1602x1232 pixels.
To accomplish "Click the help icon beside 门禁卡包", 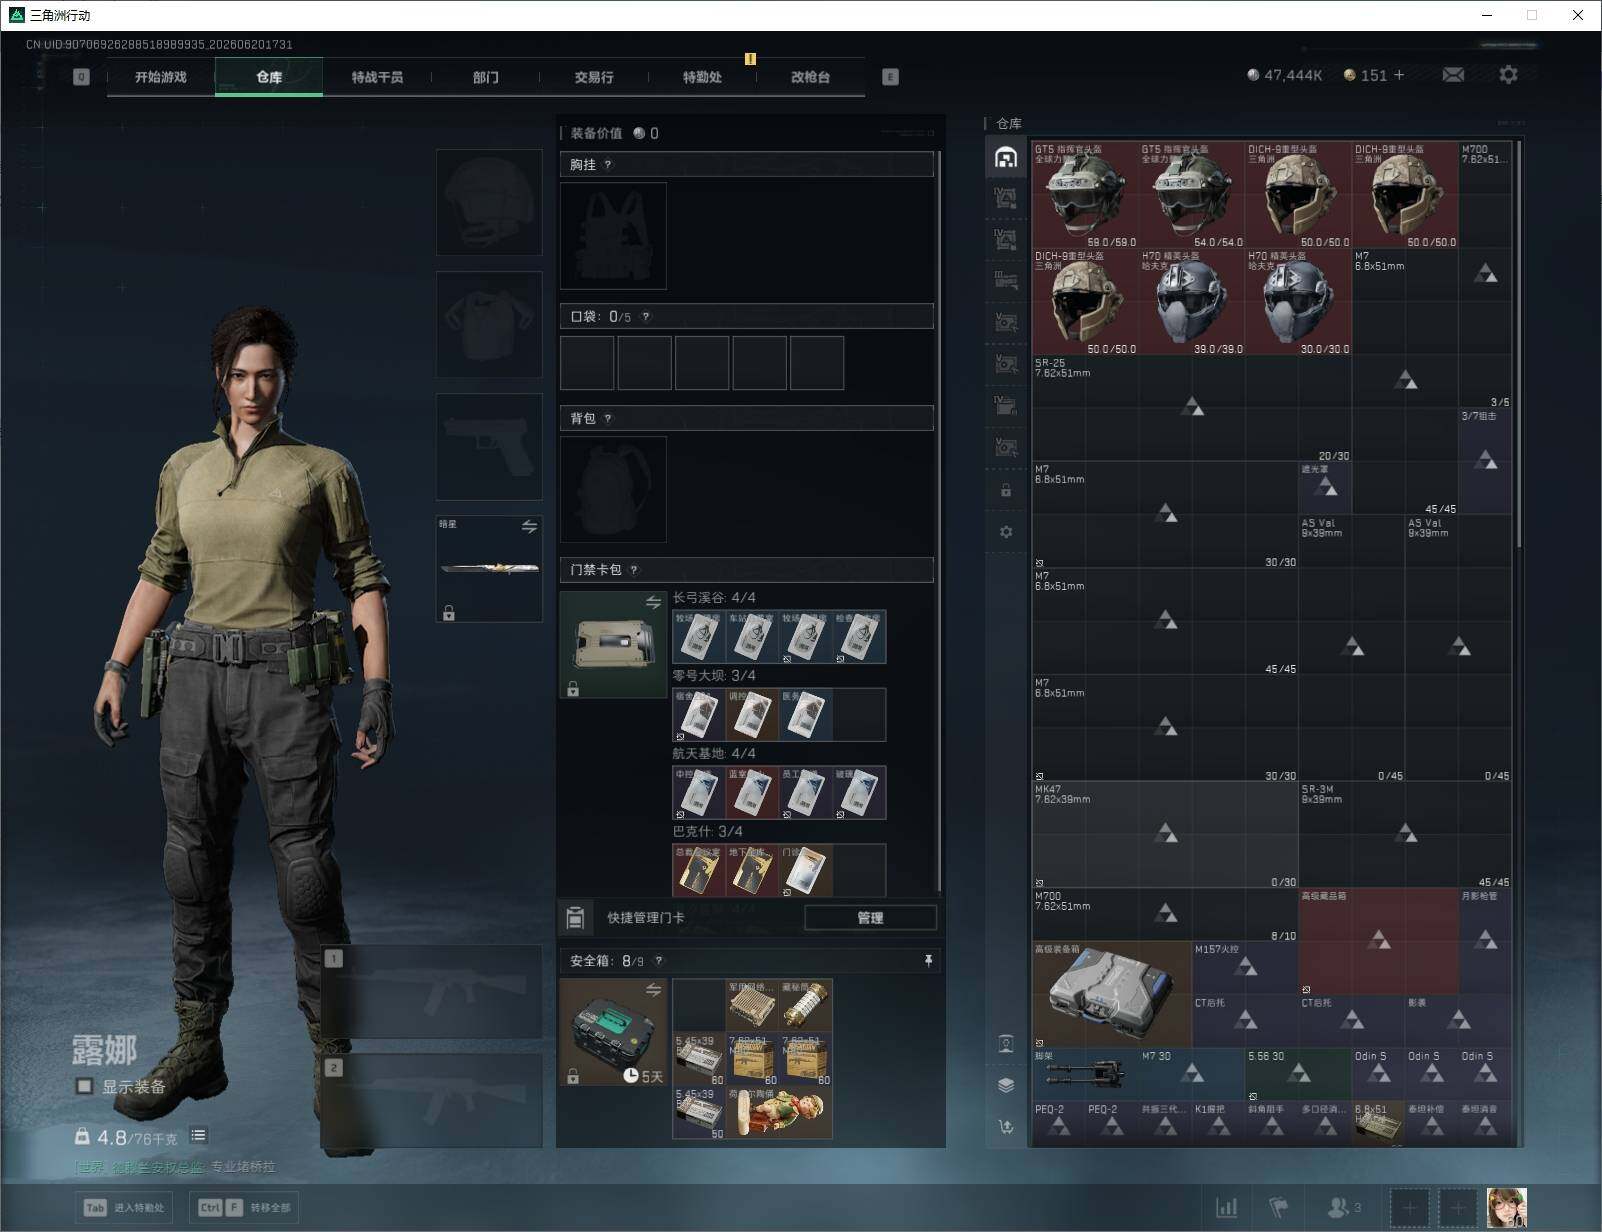I will coord(634,570).
